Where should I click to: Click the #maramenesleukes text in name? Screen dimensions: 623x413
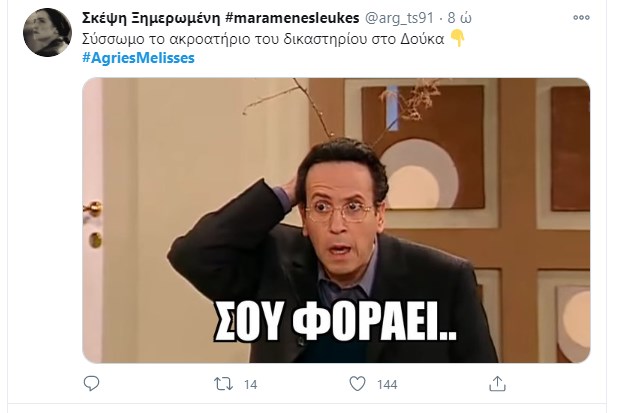pyautogui.click(x=292, y=18)
